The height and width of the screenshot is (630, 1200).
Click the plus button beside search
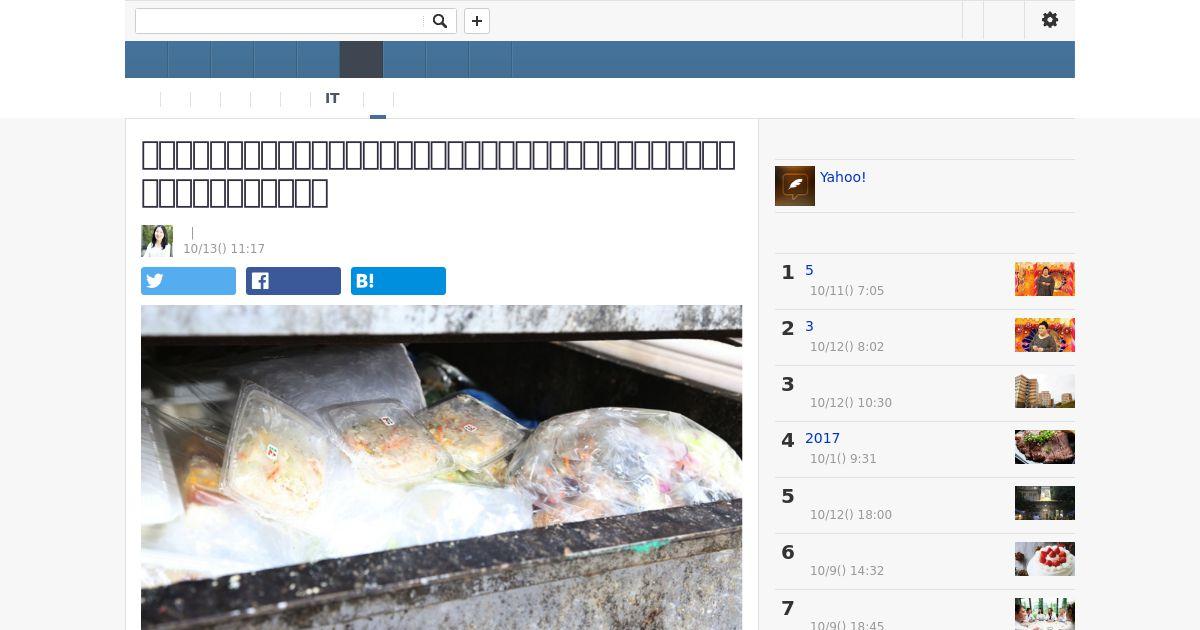(x=477, y=21)
